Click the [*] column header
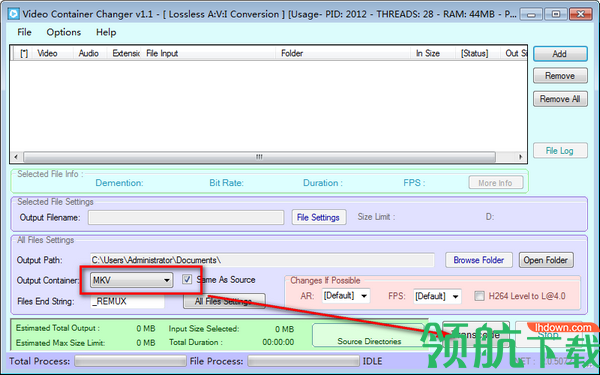This screenshot has height=375, width=600. [24, 53]
